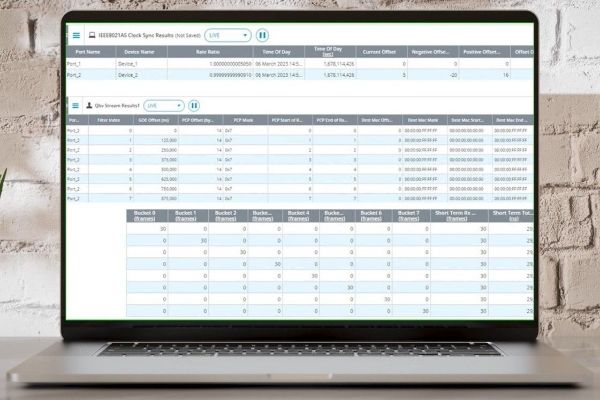Pause the Clock Sync Results live view
Viewport: 600px width, 400px height.
tap(261, 34)
